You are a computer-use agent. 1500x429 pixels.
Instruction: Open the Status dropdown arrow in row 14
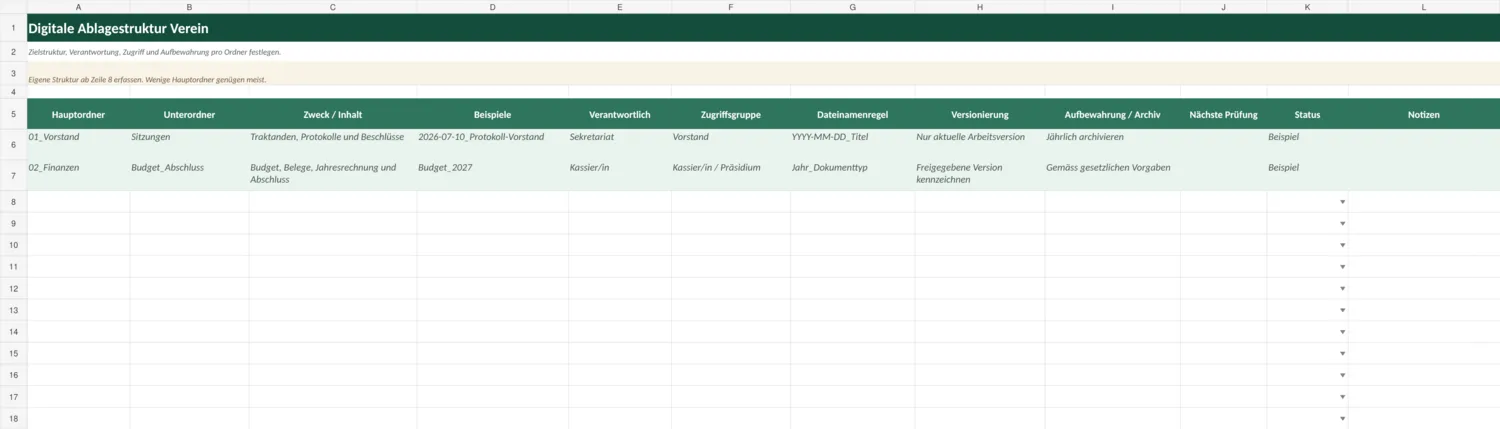click(x=1342, y=332)
